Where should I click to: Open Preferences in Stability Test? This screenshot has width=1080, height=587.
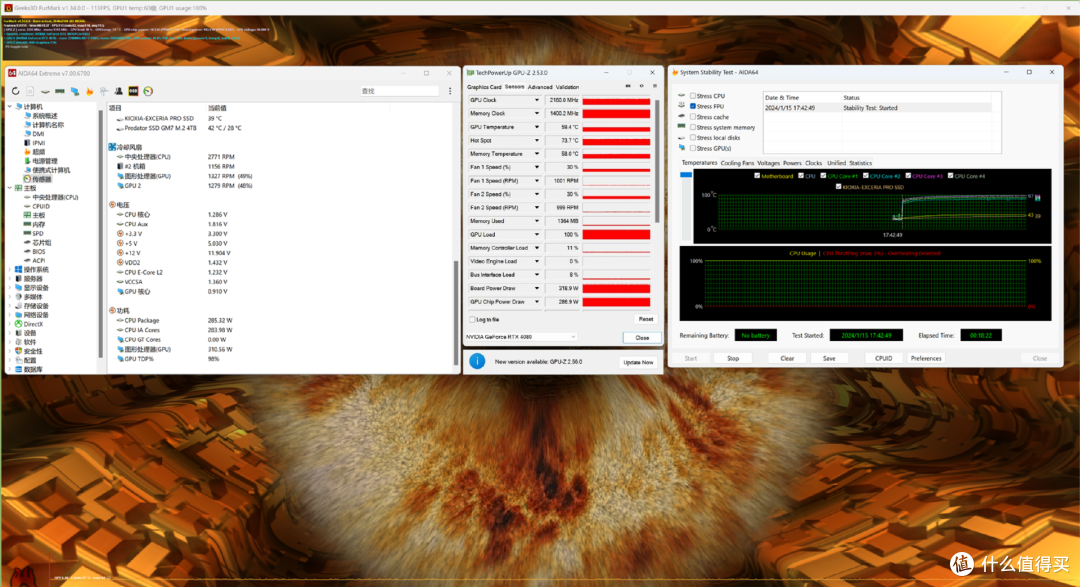pyautogui.click(x=926, y=358)
